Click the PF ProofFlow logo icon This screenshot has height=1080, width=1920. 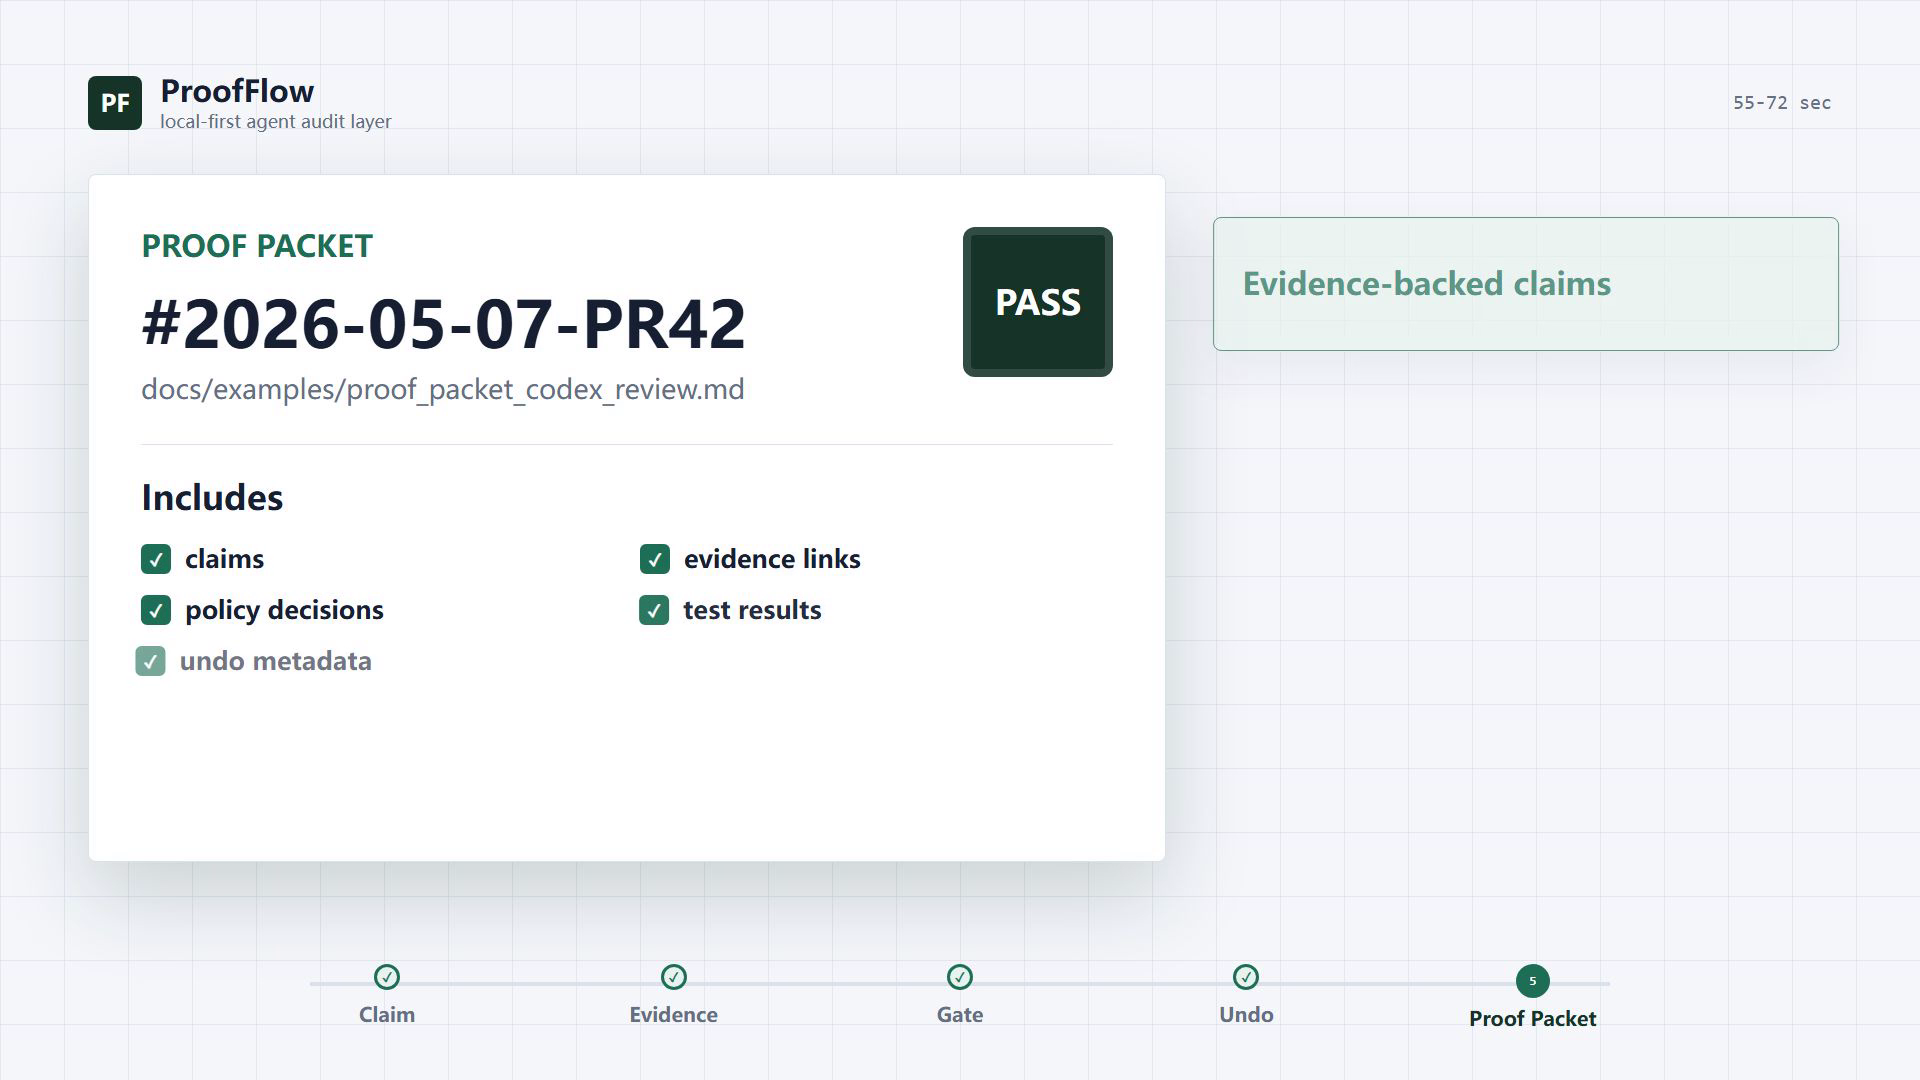pyautogui.click(x=115, y=103)
